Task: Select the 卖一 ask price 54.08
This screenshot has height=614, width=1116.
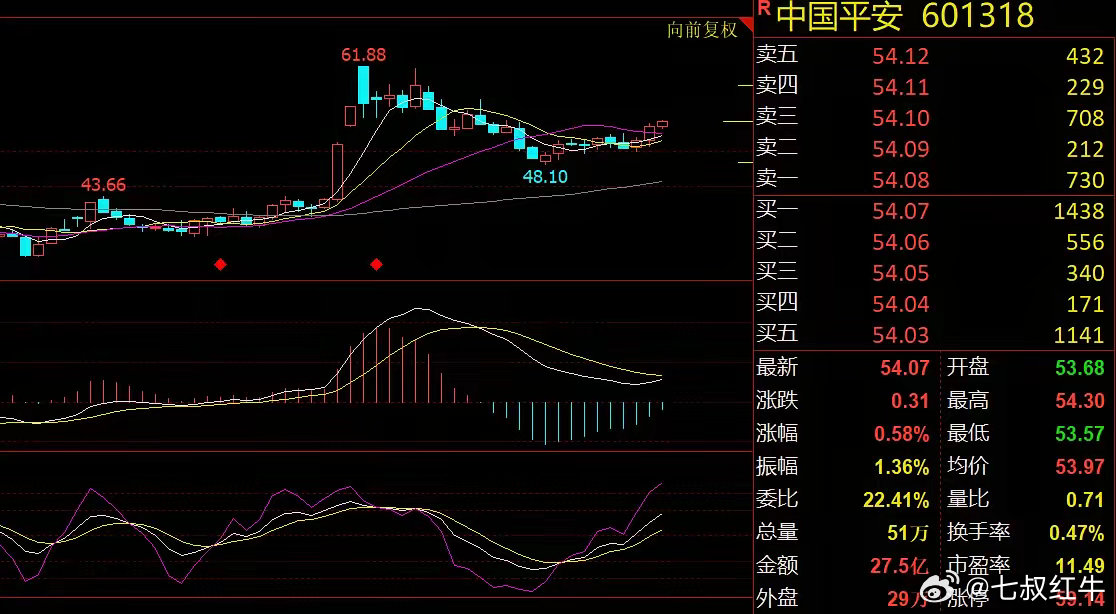Action: 901,180
